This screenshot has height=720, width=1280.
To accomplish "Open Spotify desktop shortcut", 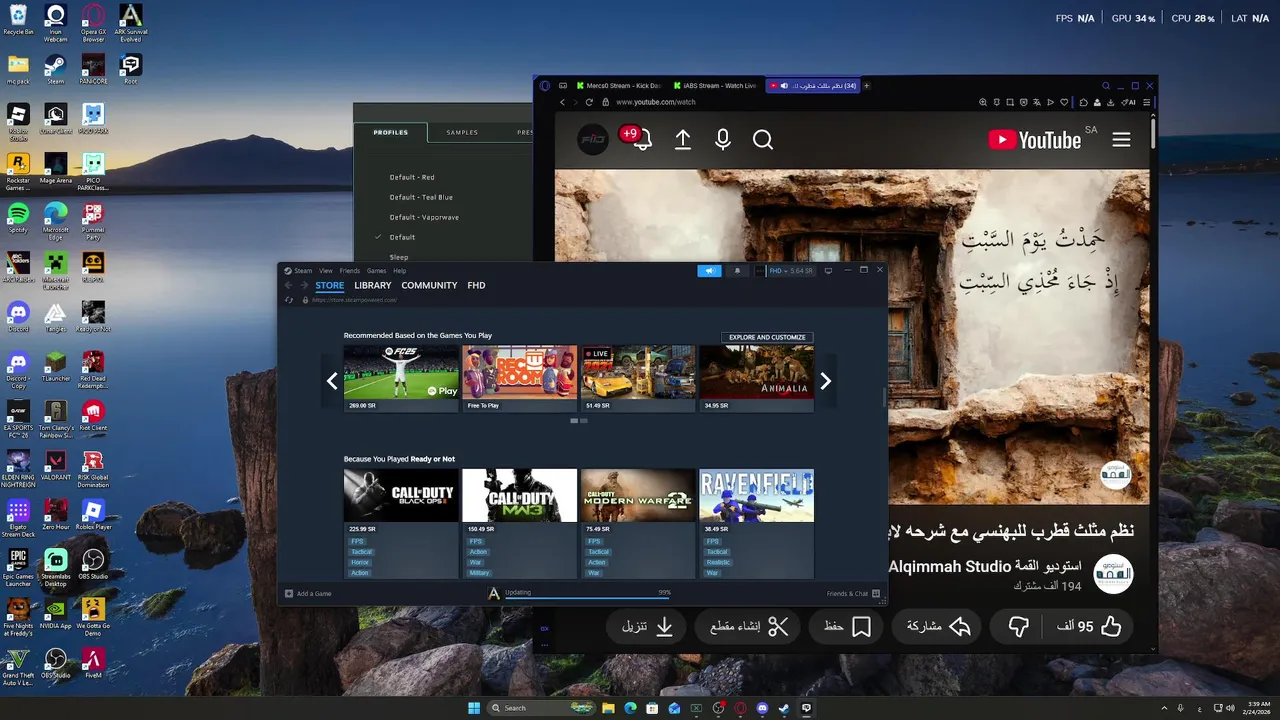I will point(18,217).
